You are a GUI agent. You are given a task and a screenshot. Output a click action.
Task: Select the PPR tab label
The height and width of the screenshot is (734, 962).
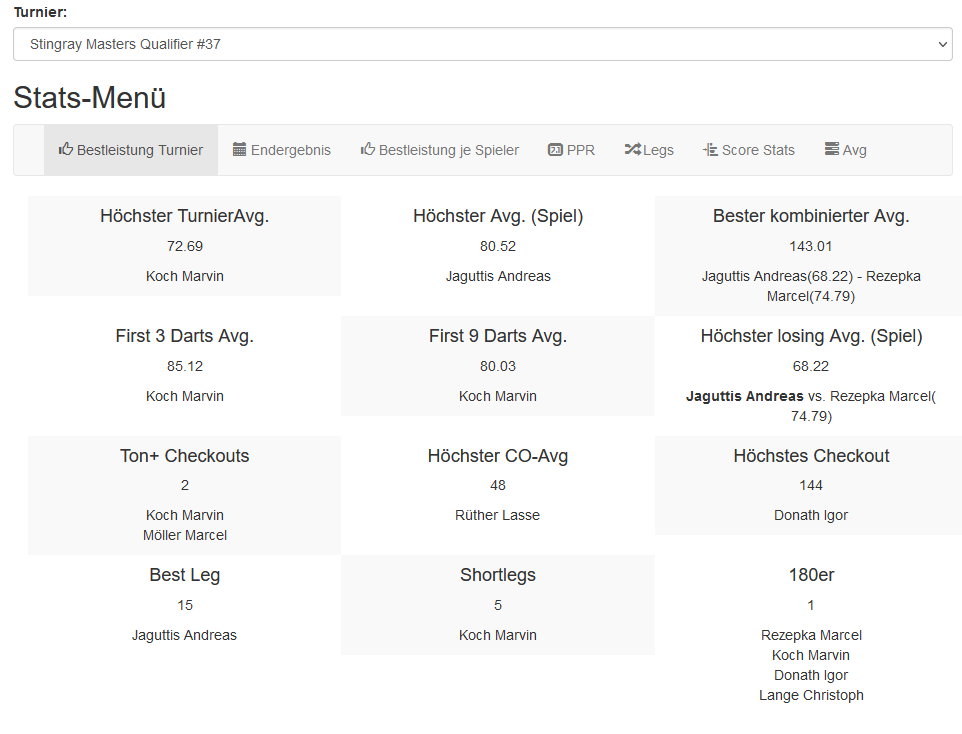(x=580, y=150)
